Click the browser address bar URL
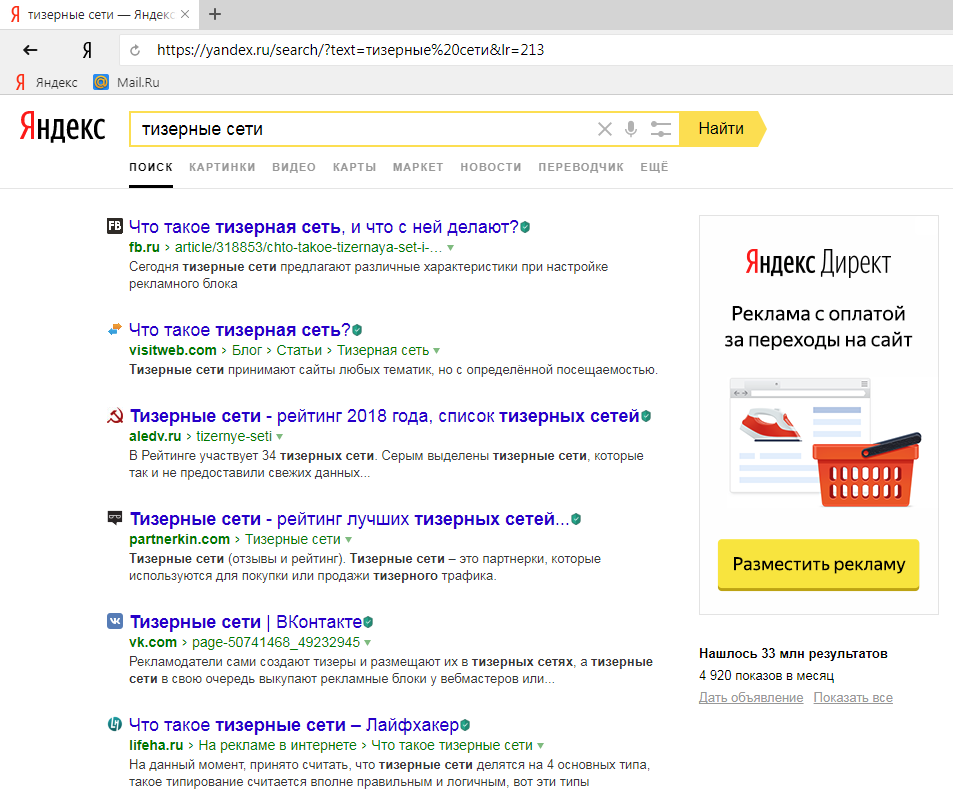Viewport: 953px width, 801px height. 350,50
